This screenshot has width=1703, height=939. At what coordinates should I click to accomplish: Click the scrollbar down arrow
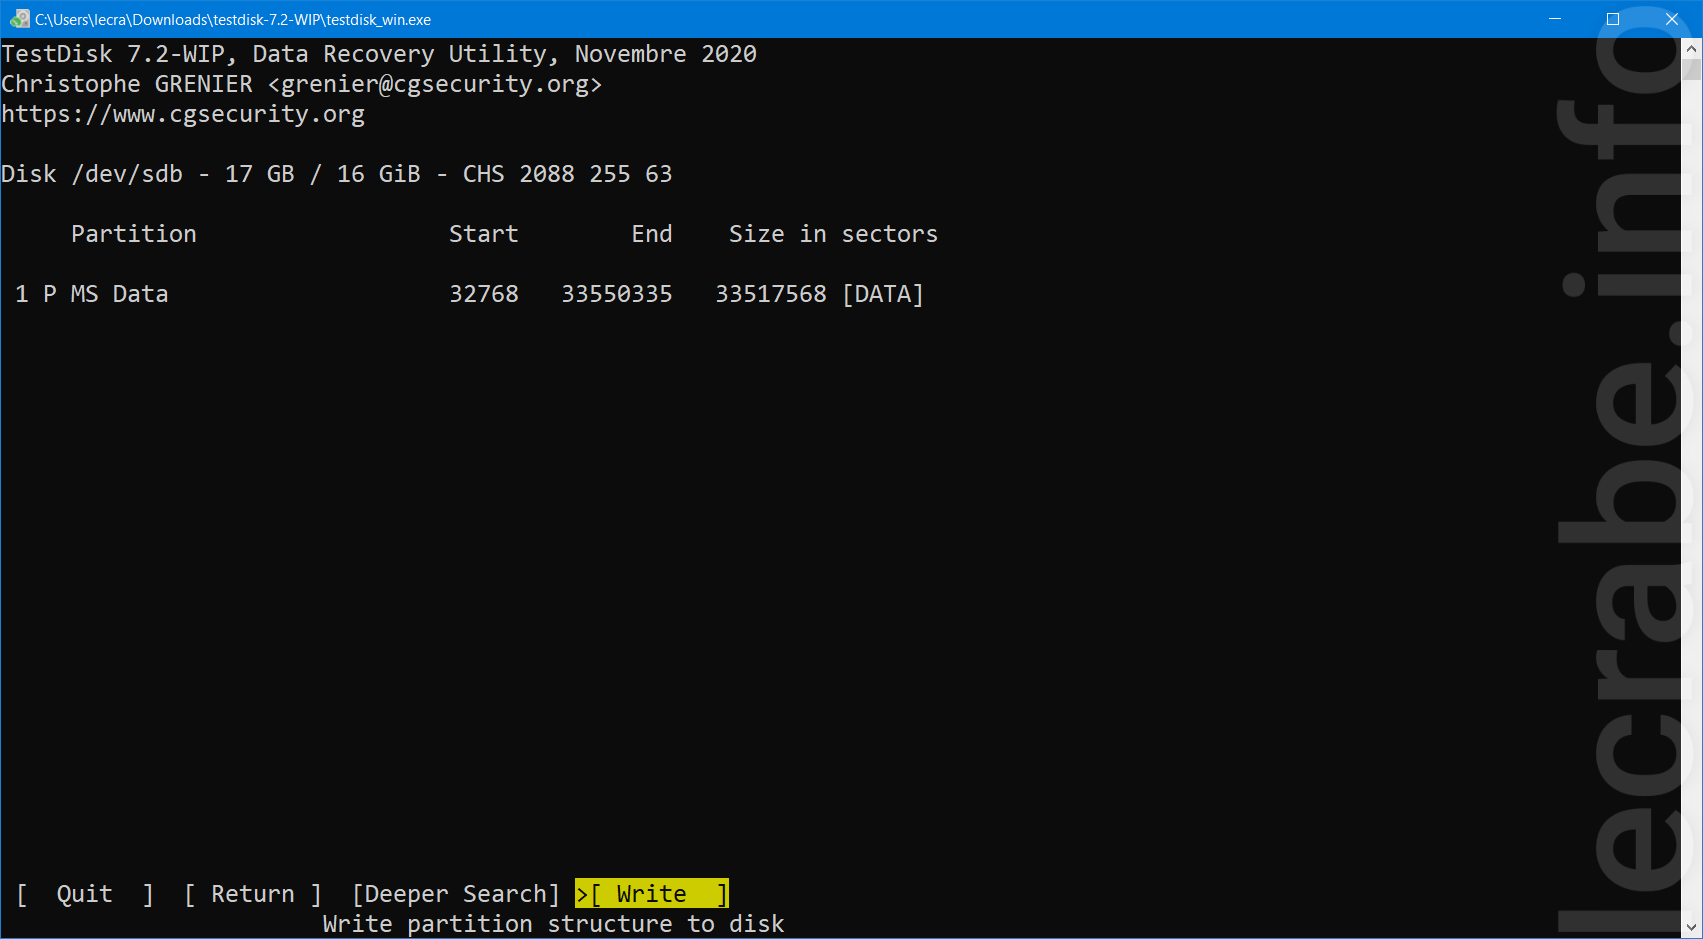click(1692, 928)
